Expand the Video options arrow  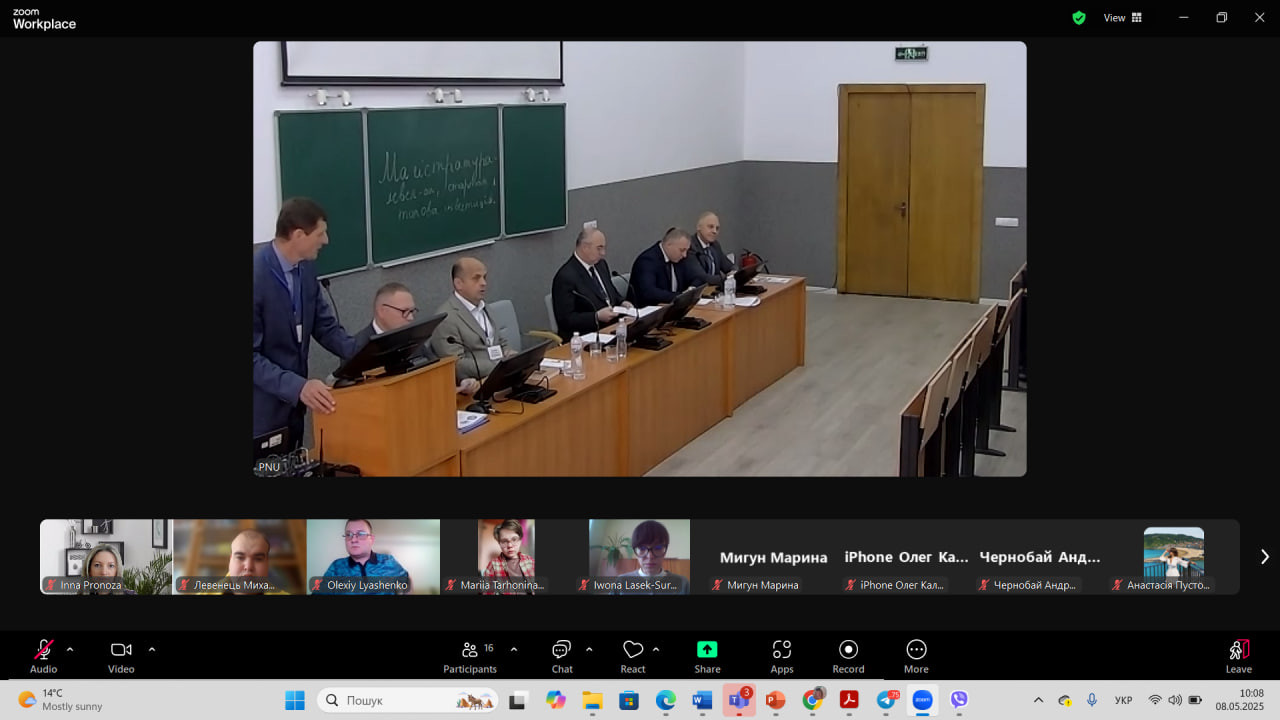[x=152, y=649]
